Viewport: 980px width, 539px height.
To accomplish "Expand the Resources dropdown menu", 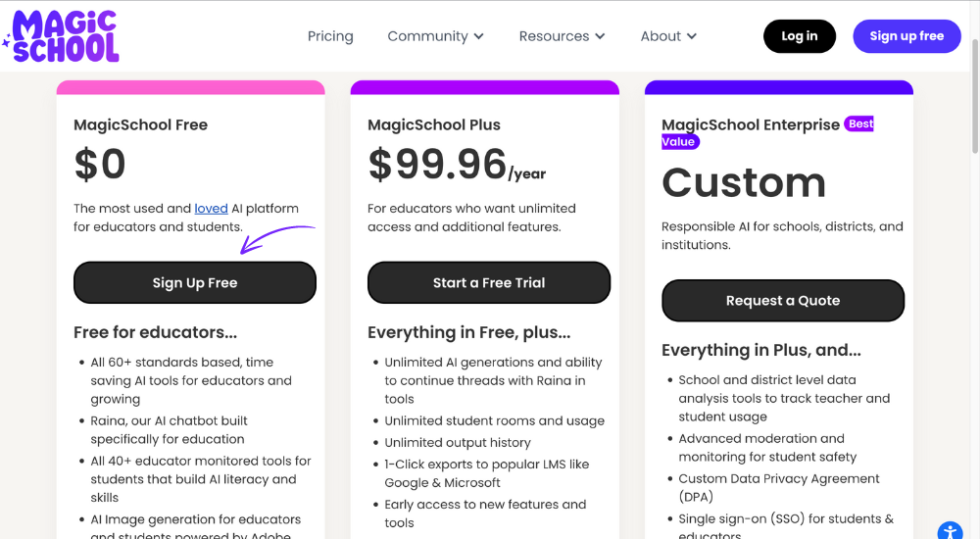I will 561,36.
